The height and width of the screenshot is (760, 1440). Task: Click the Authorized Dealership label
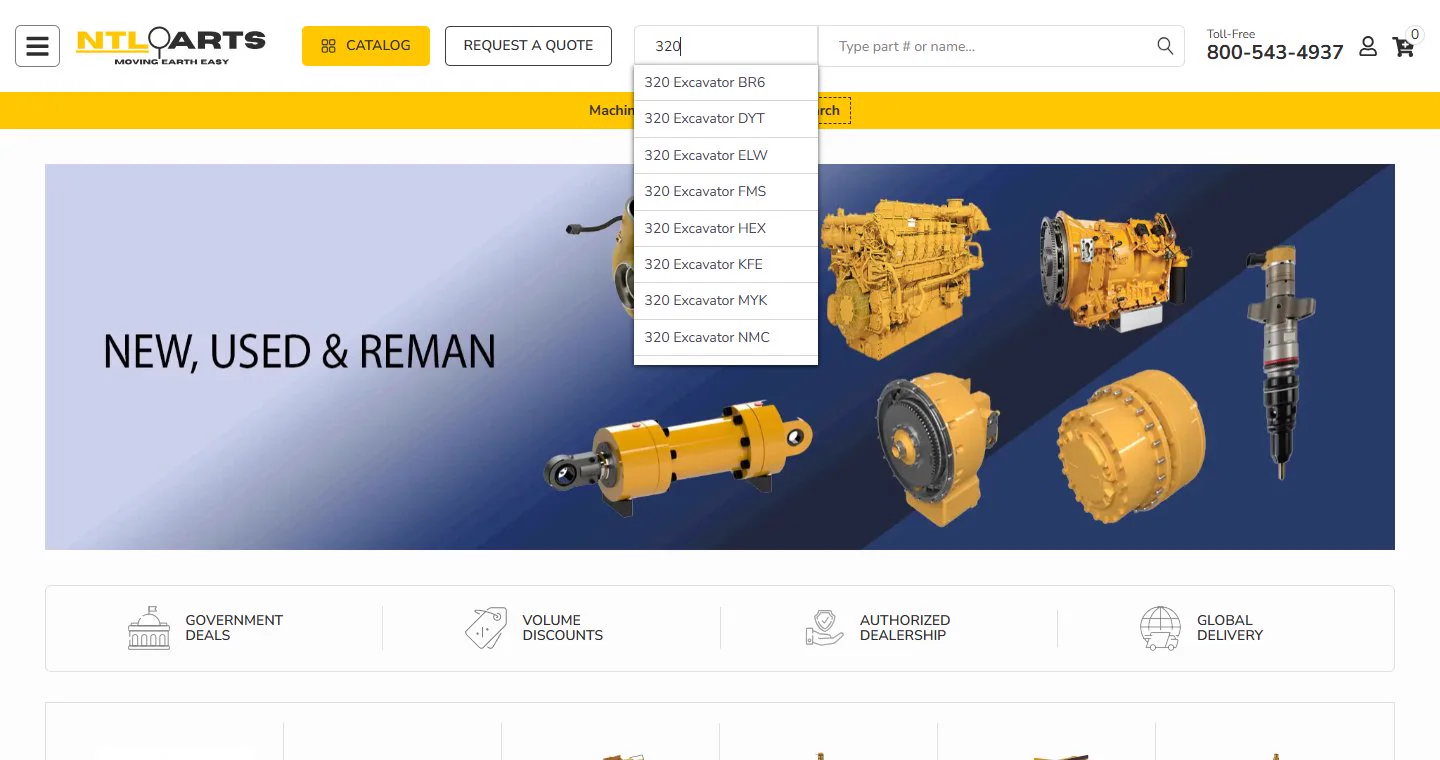[905, 628]
